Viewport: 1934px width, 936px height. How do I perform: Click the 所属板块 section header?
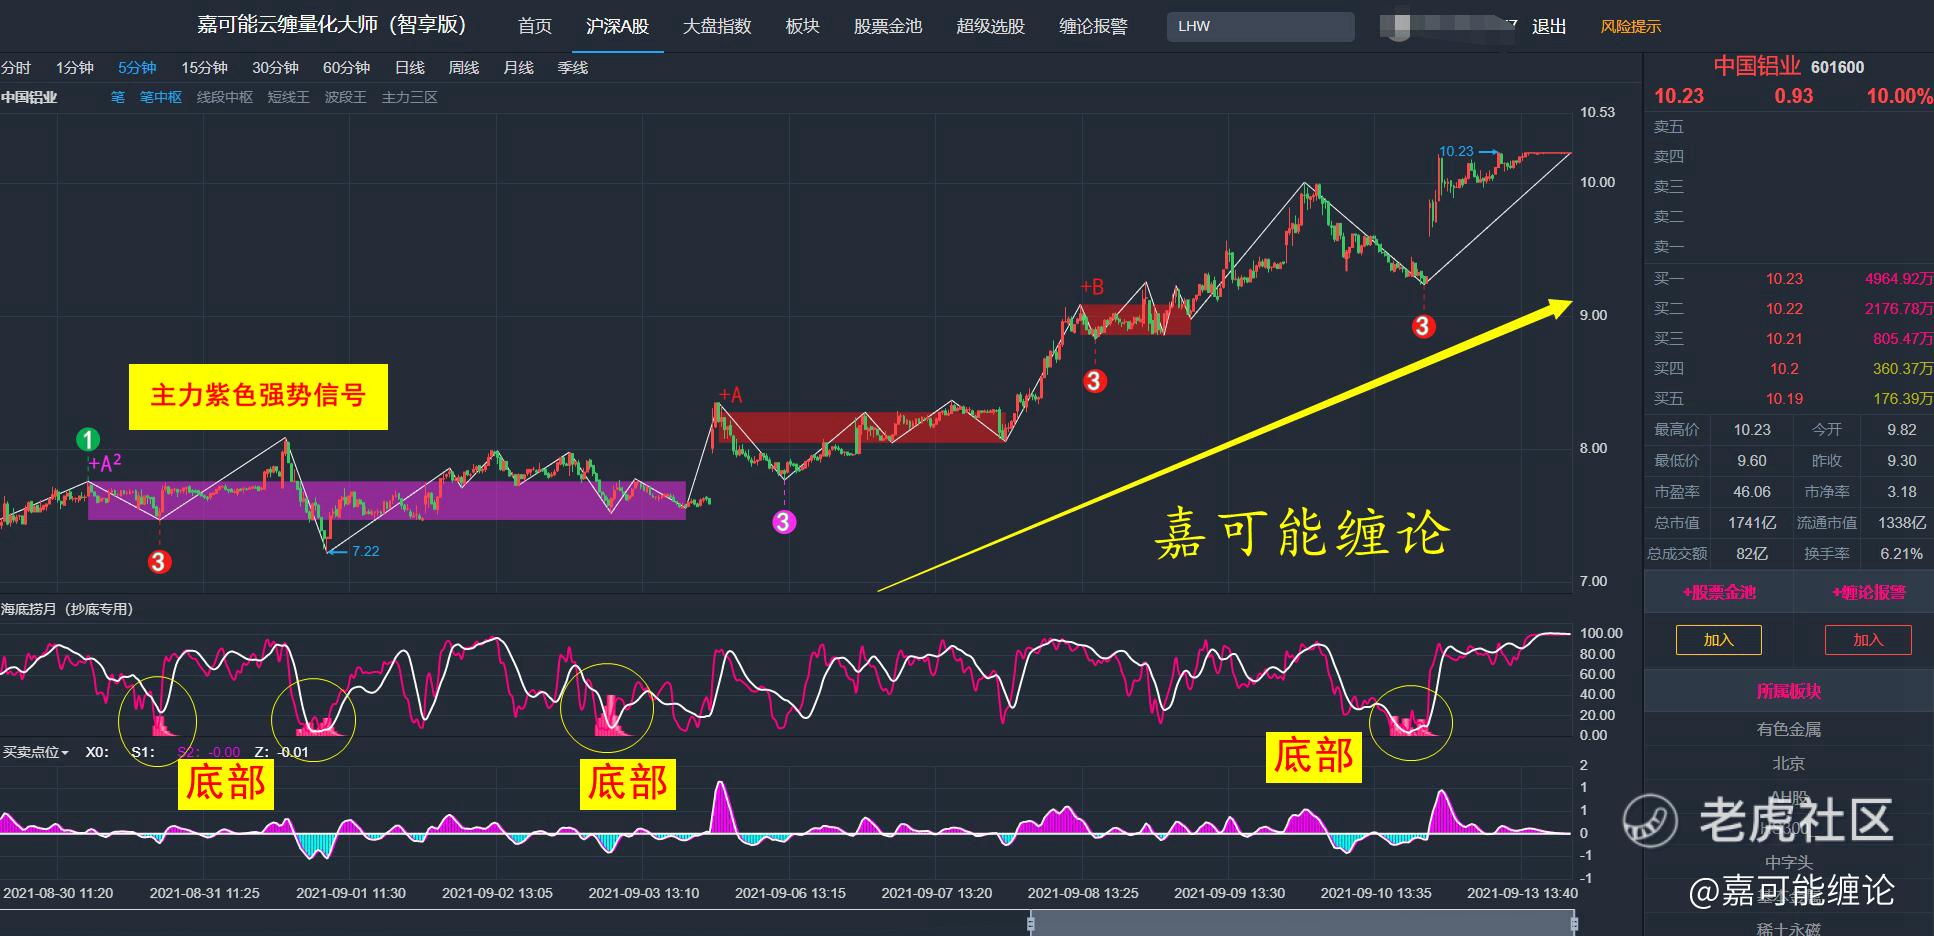(1789, 691)
